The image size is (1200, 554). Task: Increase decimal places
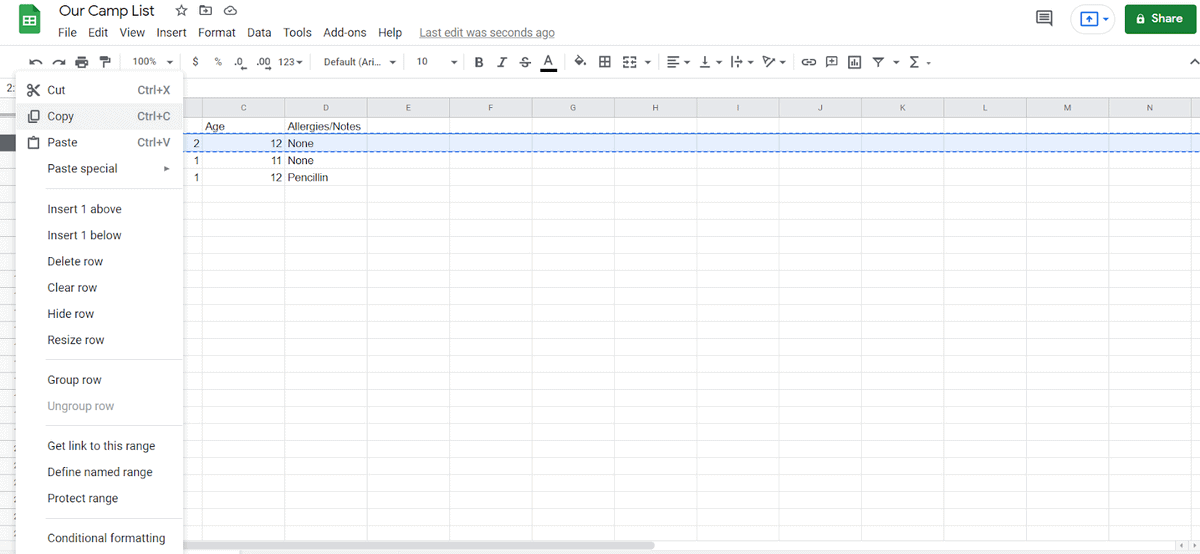click(264, 62)
